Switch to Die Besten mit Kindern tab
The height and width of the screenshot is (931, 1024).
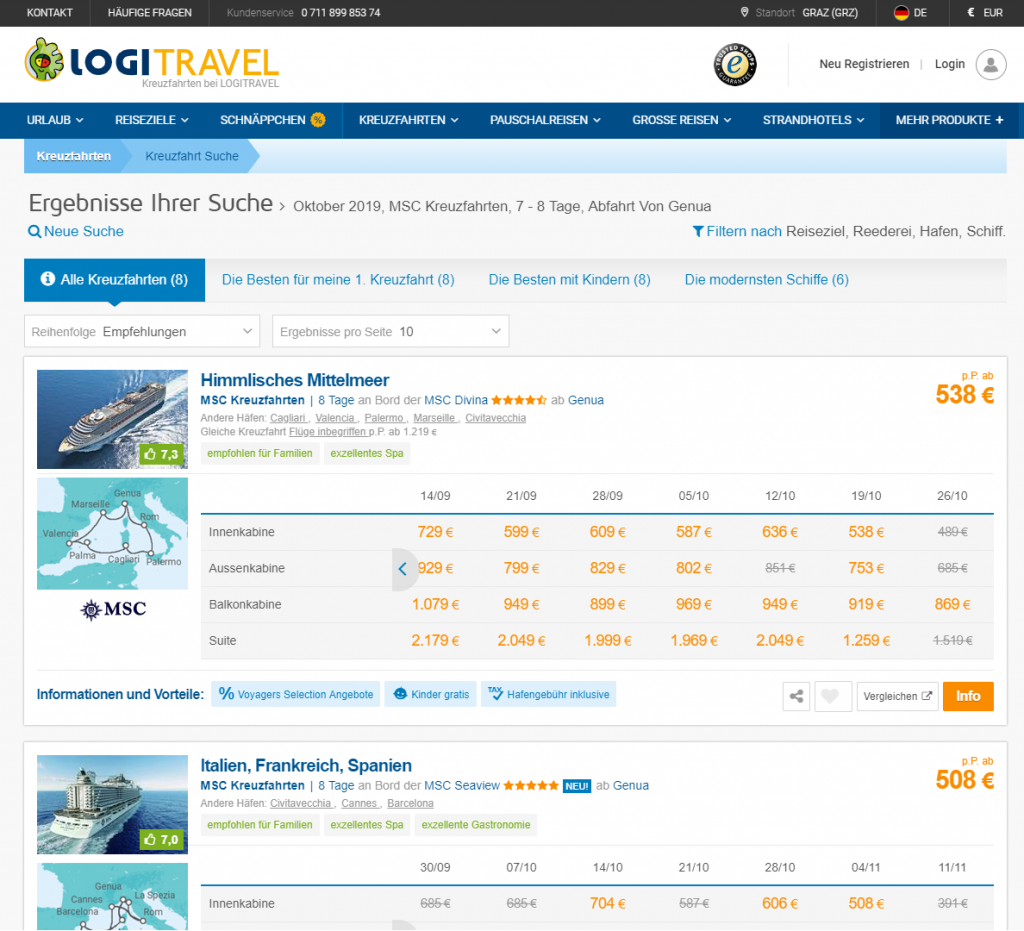click(x=569, y=280)
